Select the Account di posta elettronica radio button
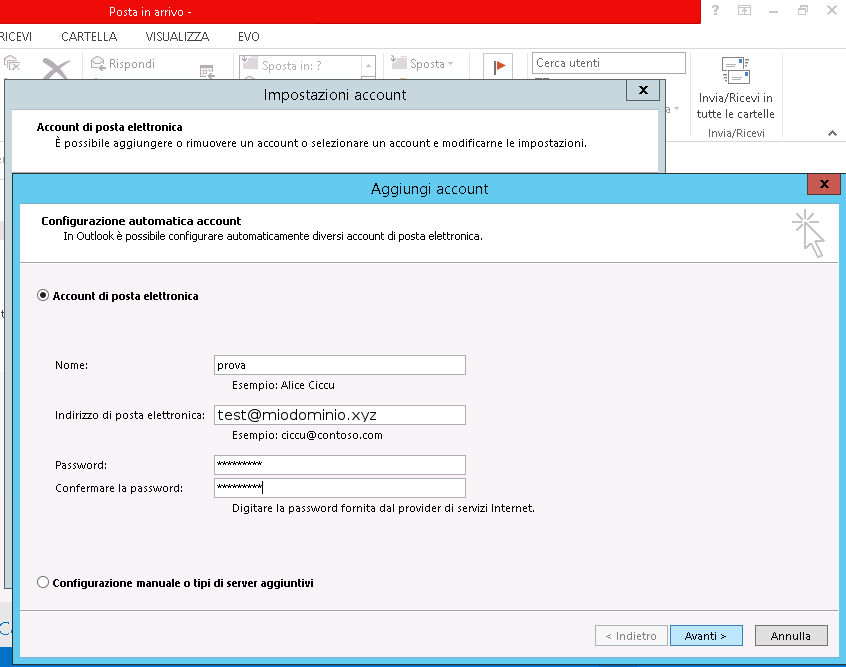846x667 pixels. tap(43, 296)
